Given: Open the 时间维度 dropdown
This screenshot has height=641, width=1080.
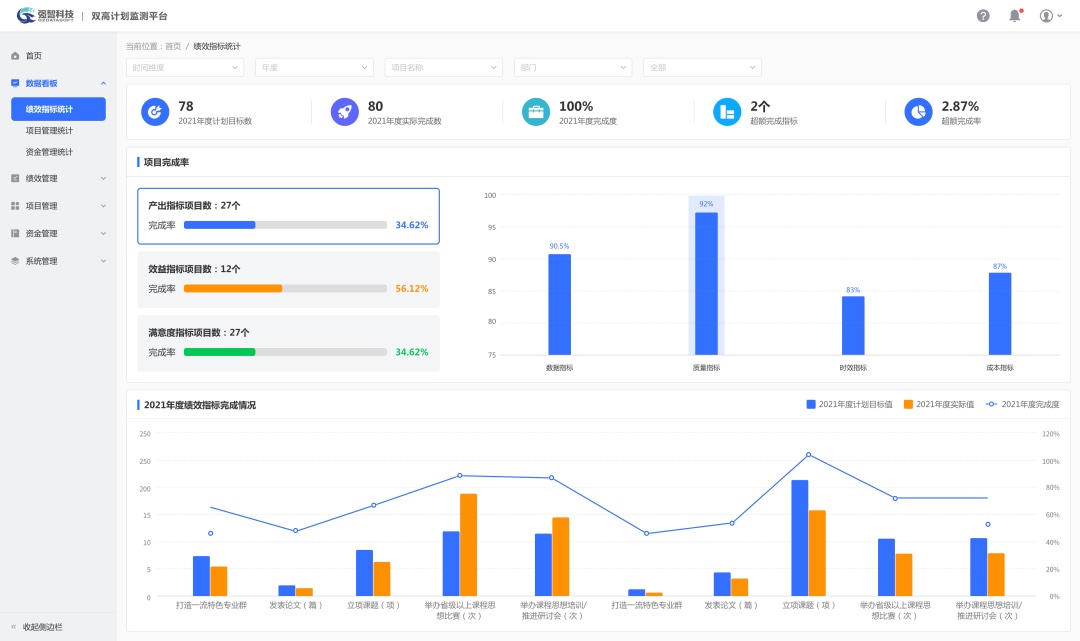Looking at the screenshot, I should click(185, 68).
